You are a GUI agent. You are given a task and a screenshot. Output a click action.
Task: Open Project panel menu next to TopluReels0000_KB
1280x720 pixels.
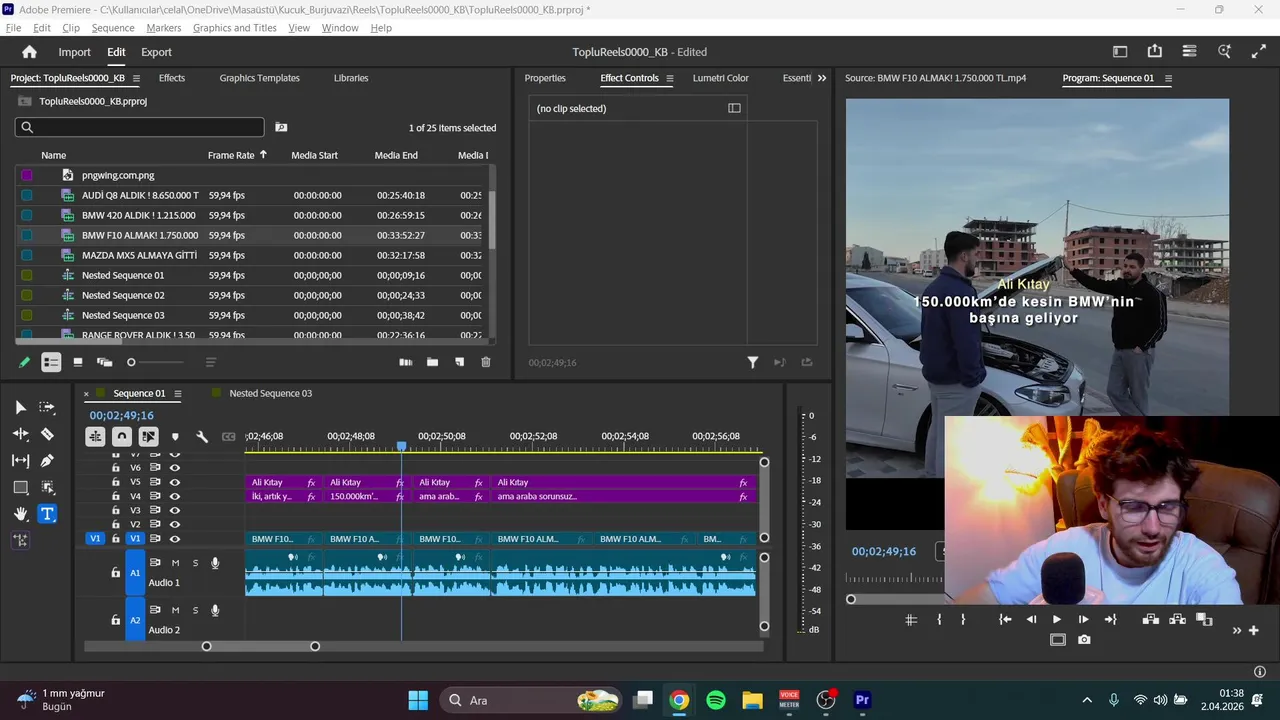click(x=136, y=78)
